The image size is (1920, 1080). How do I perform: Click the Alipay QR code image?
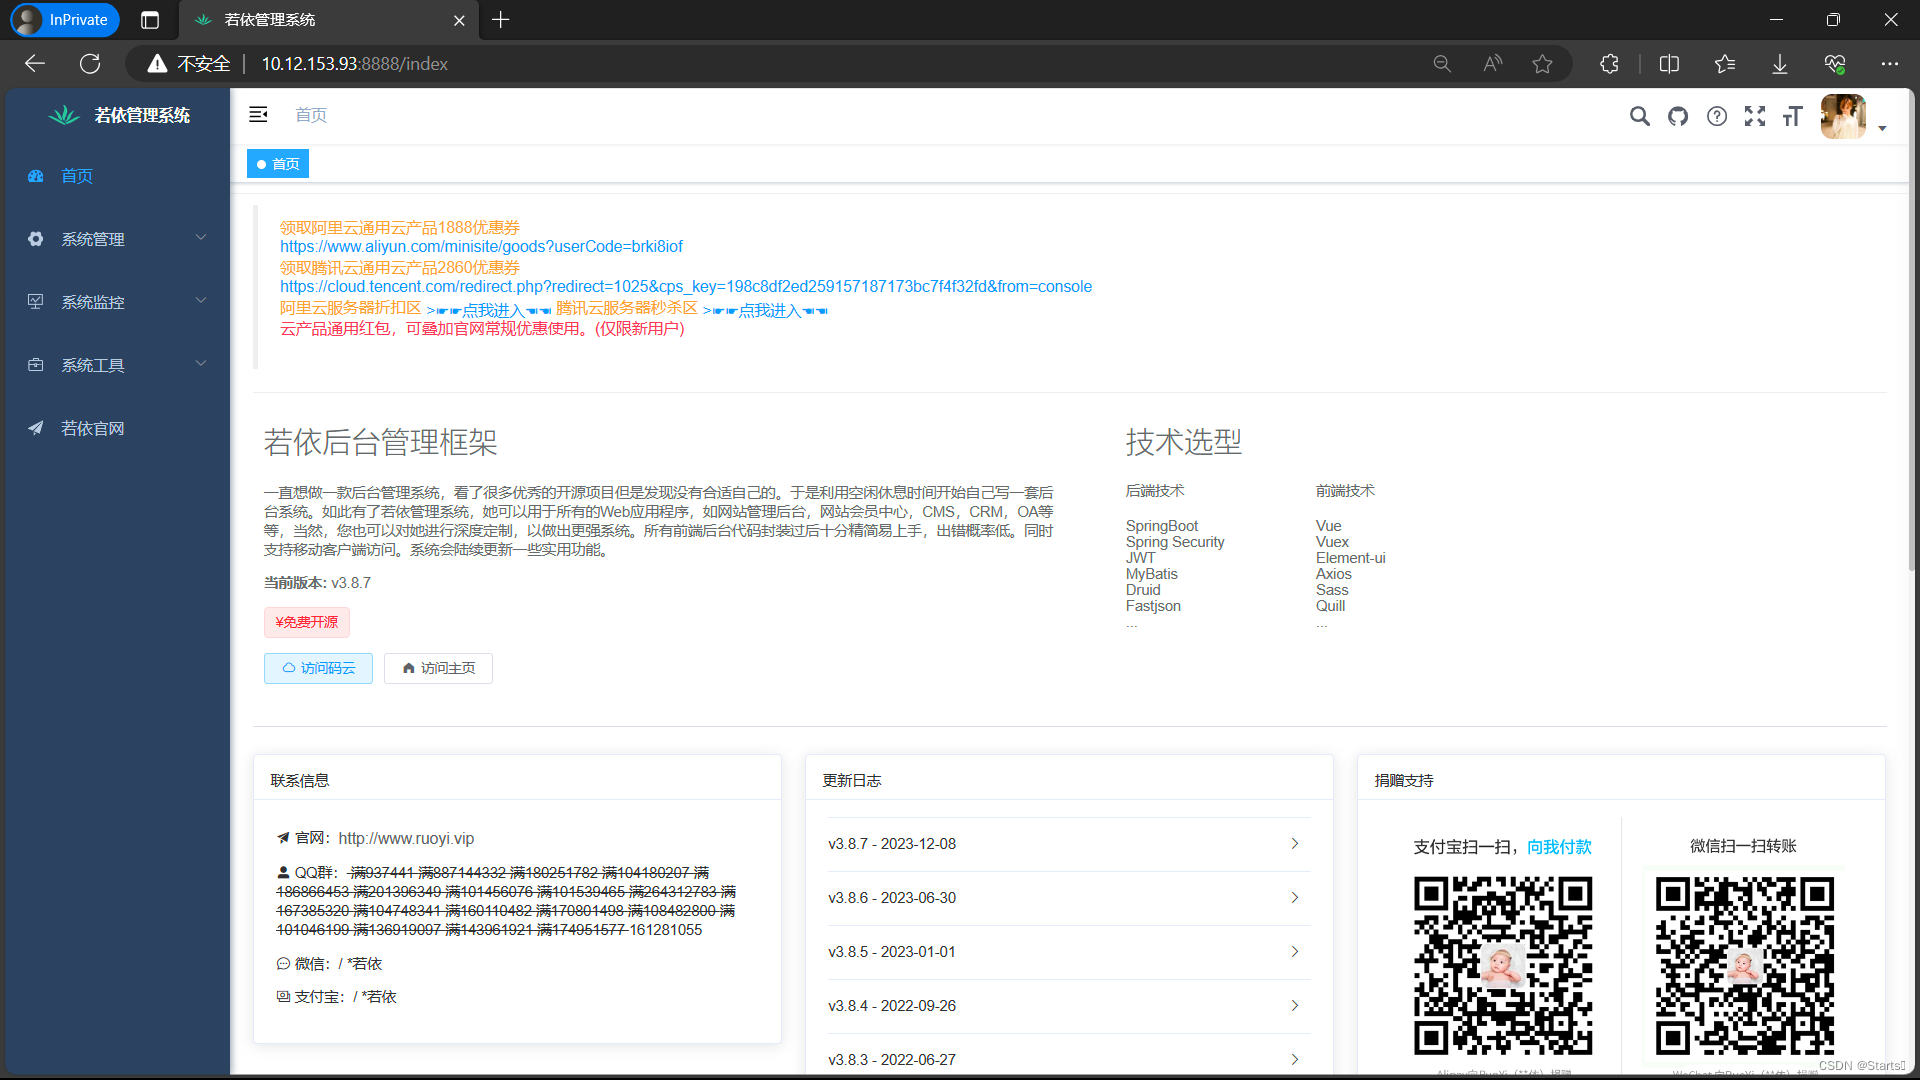(x=1503, y=966)
